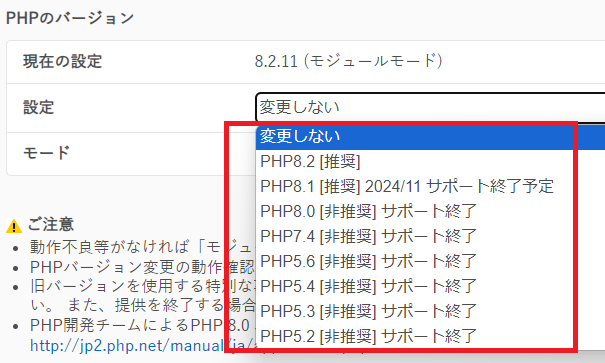Select PHP5.6 [非推奨] サポート終了 option
This screenshot has width=605, height=363.
tap(430, 262)
